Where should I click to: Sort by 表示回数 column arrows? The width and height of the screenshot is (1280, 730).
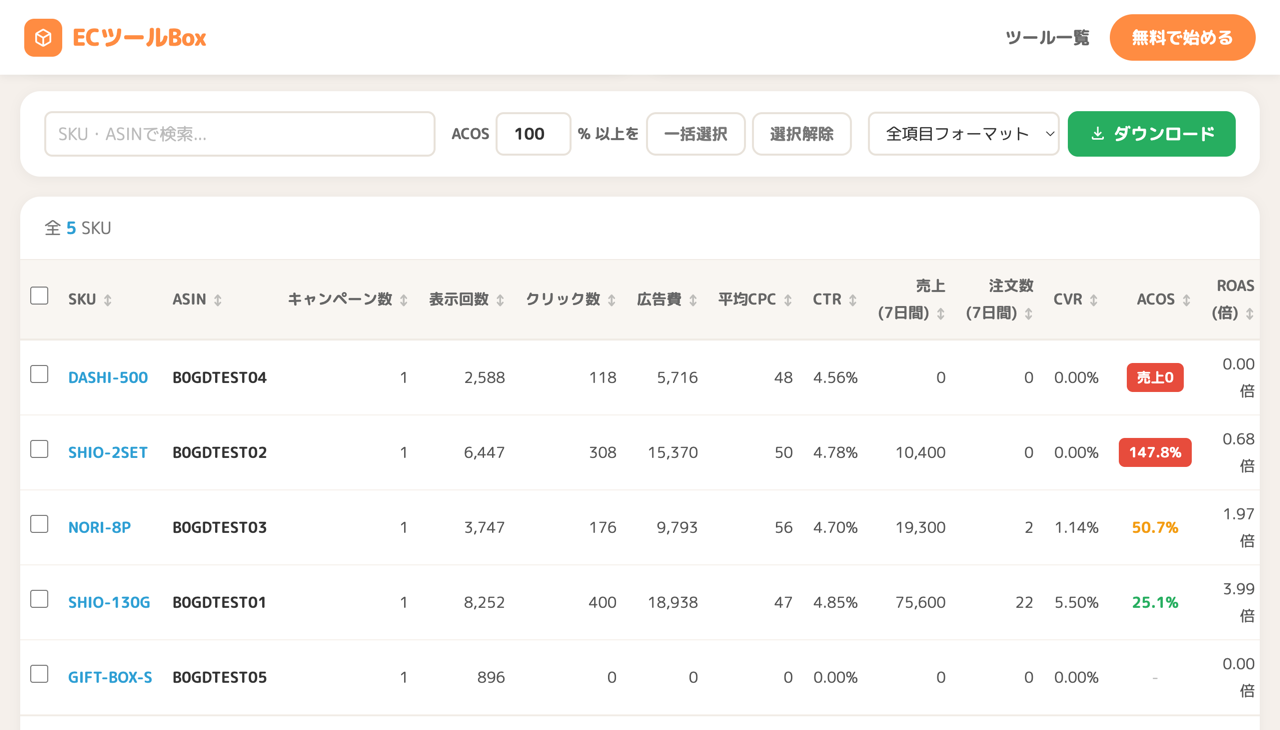coord(500,300)
